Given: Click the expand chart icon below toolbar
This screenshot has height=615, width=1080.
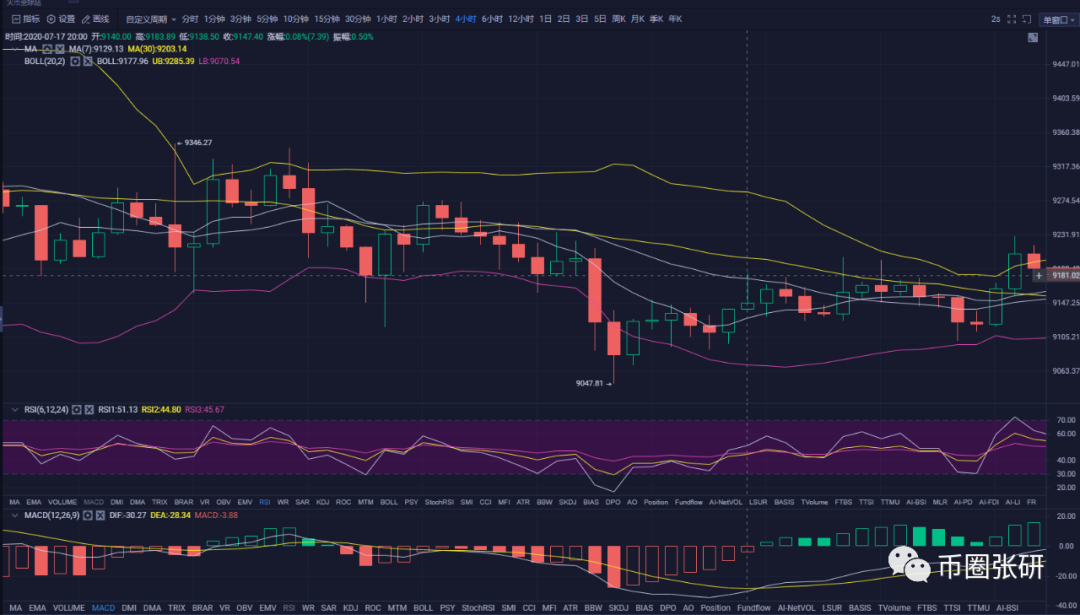Looking at the screenshot, I should pos(1032,38).
